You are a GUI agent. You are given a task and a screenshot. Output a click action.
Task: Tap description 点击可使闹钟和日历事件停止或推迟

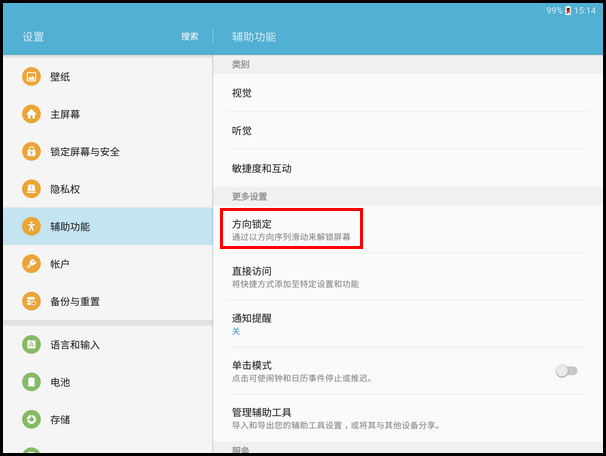coord(302,378)
